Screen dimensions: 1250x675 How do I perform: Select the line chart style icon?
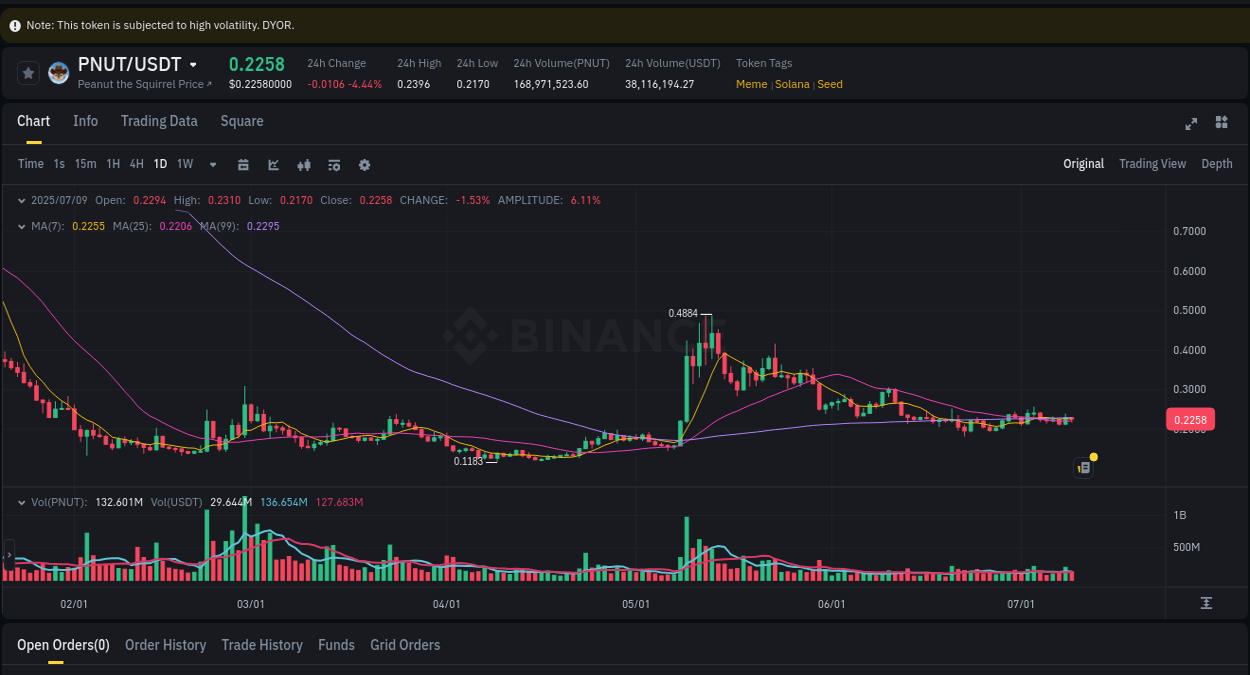(x=273, y=164)
